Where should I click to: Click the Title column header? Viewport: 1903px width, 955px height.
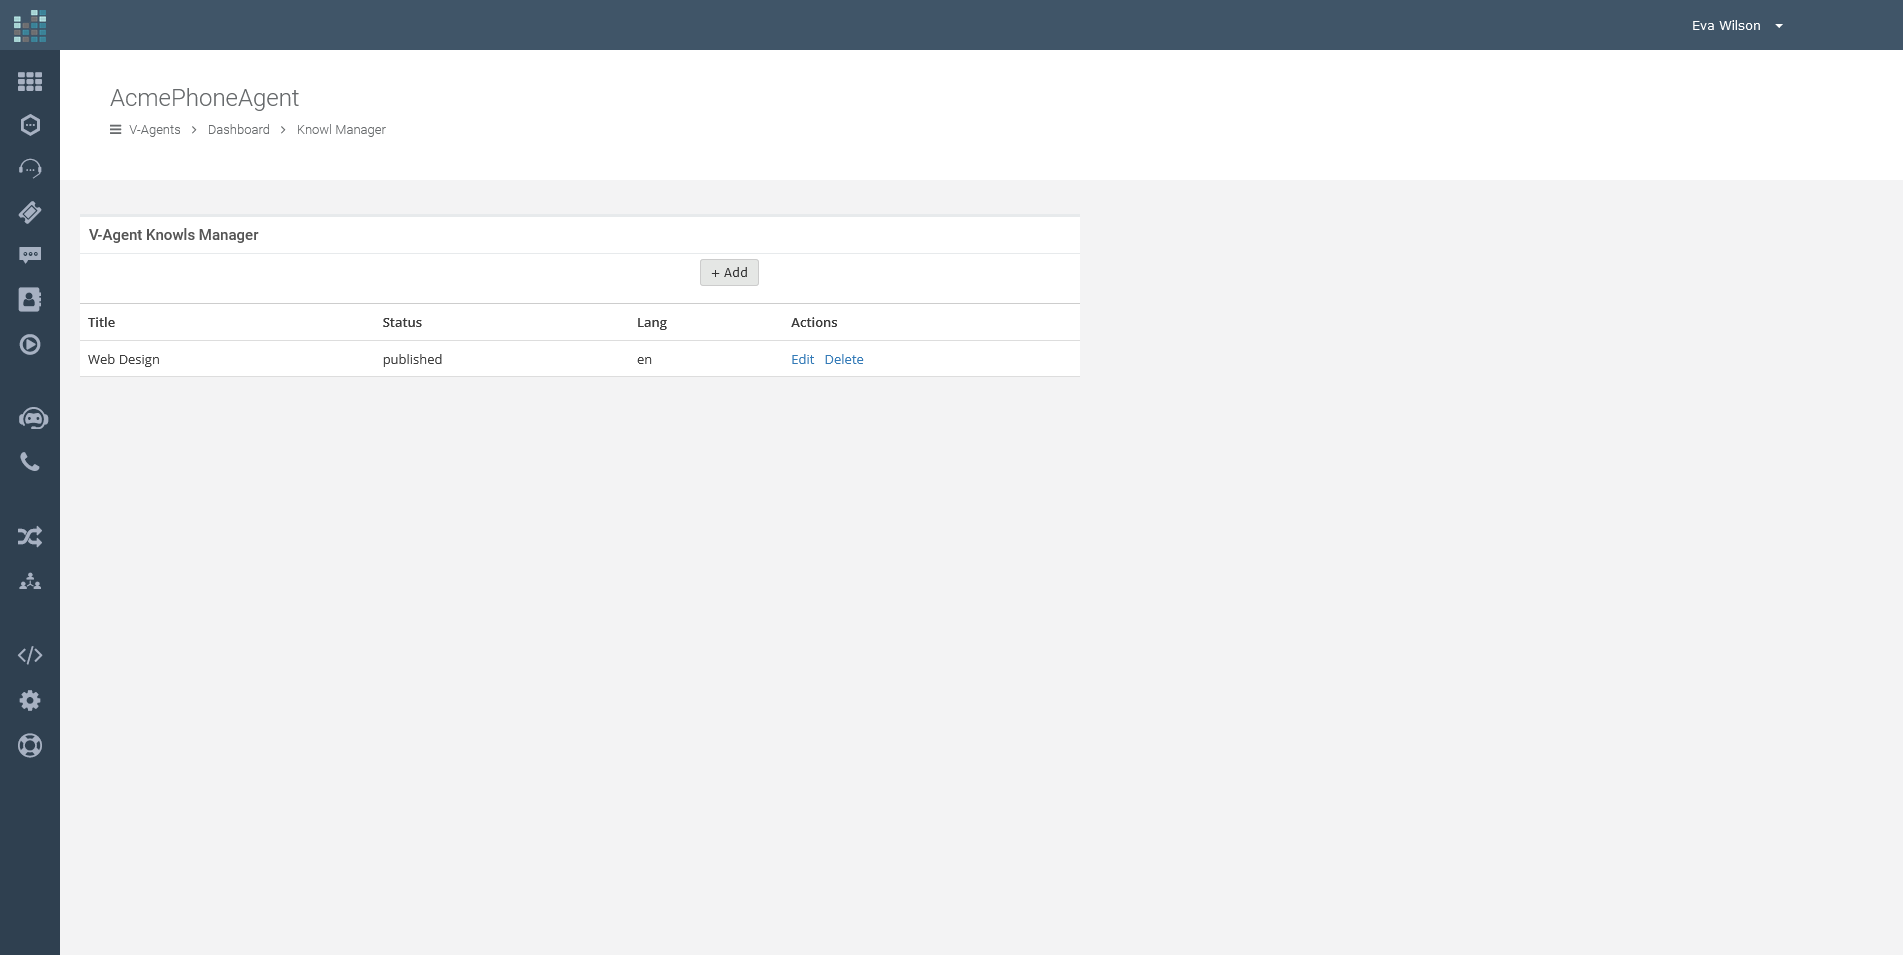pos(102,322)
